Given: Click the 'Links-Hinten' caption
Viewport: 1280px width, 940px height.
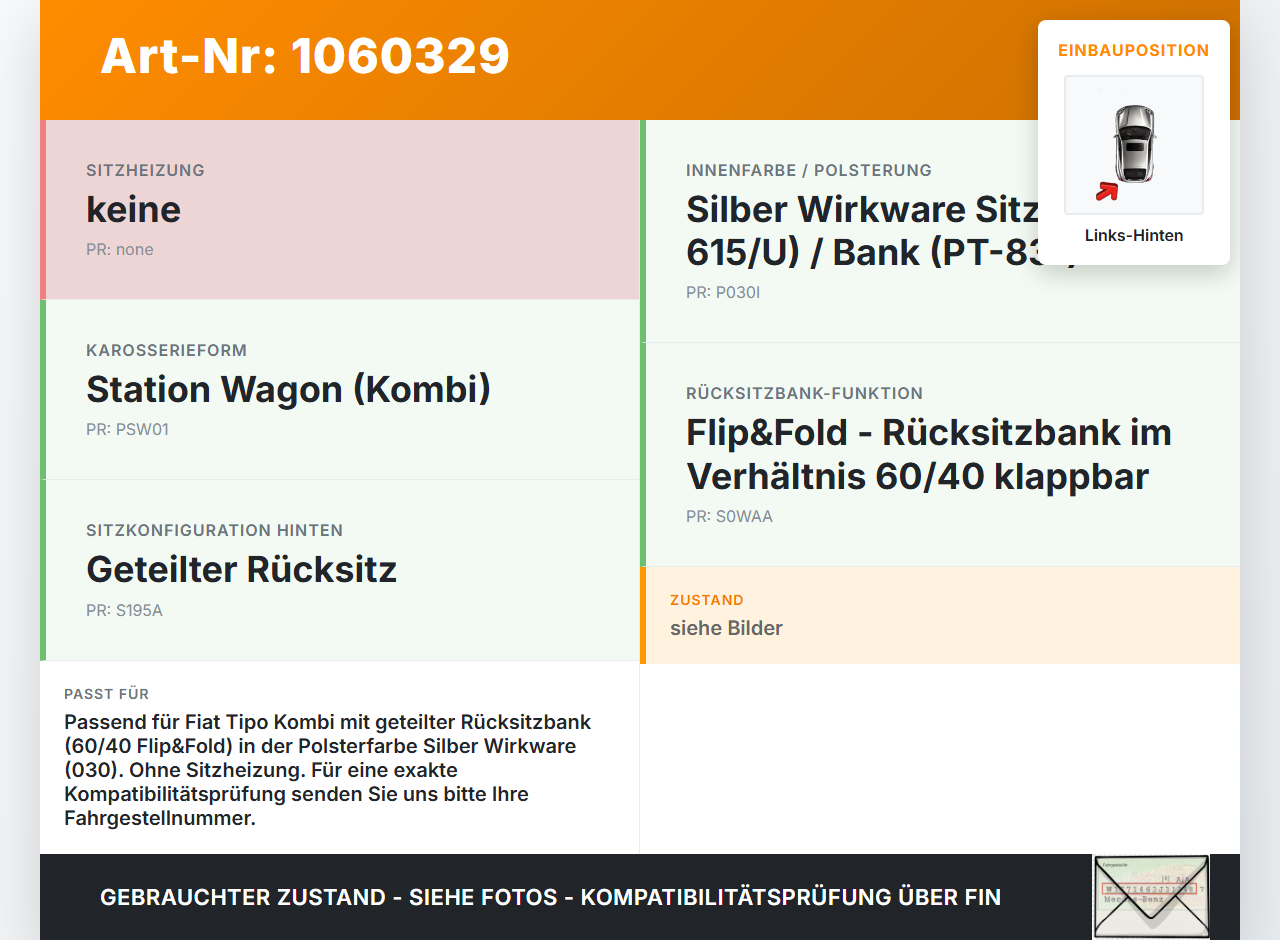Looking at the screenshot, I should point(1134,236).
